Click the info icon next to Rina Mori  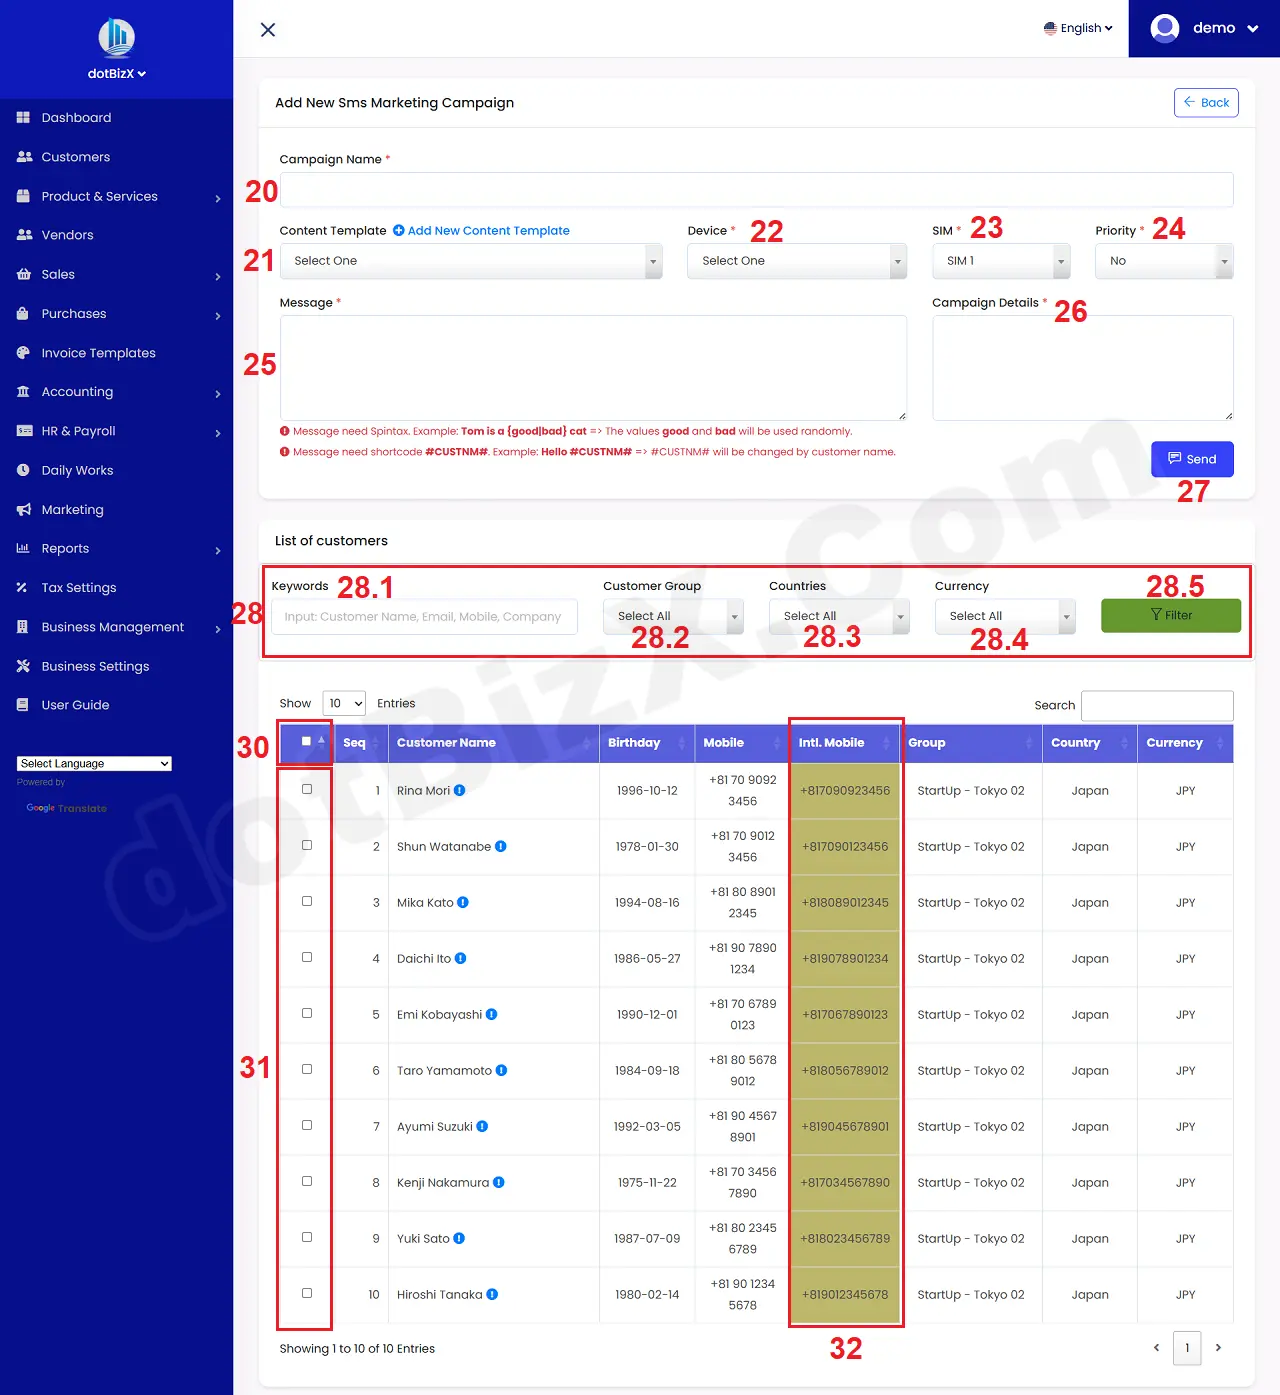click(x=459, y=790)
